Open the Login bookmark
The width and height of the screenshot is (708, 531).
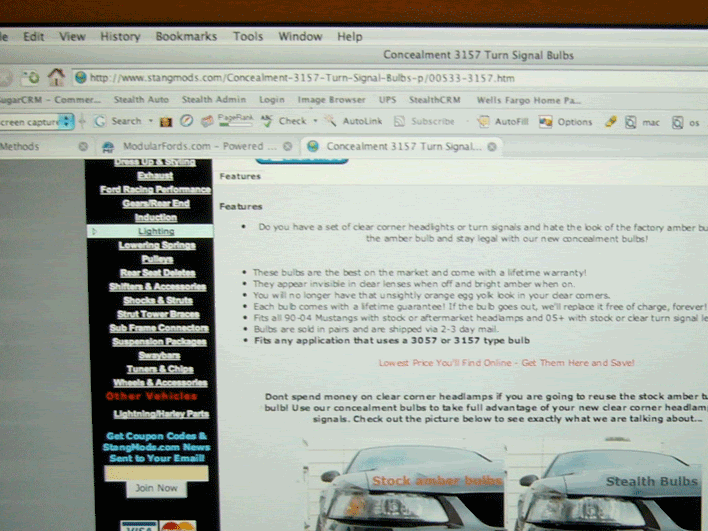coord(272,100)
